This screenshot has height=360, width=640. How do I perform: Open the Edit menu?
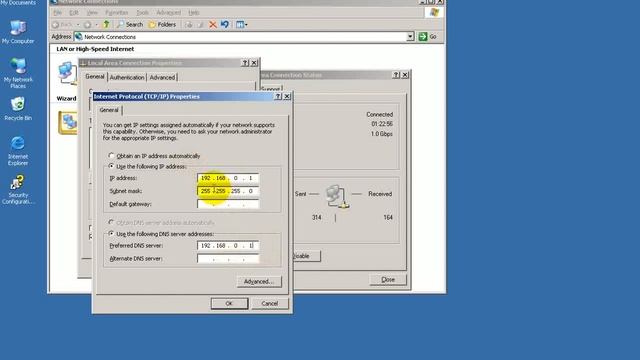pyautogui.click(x=73, y=13)
